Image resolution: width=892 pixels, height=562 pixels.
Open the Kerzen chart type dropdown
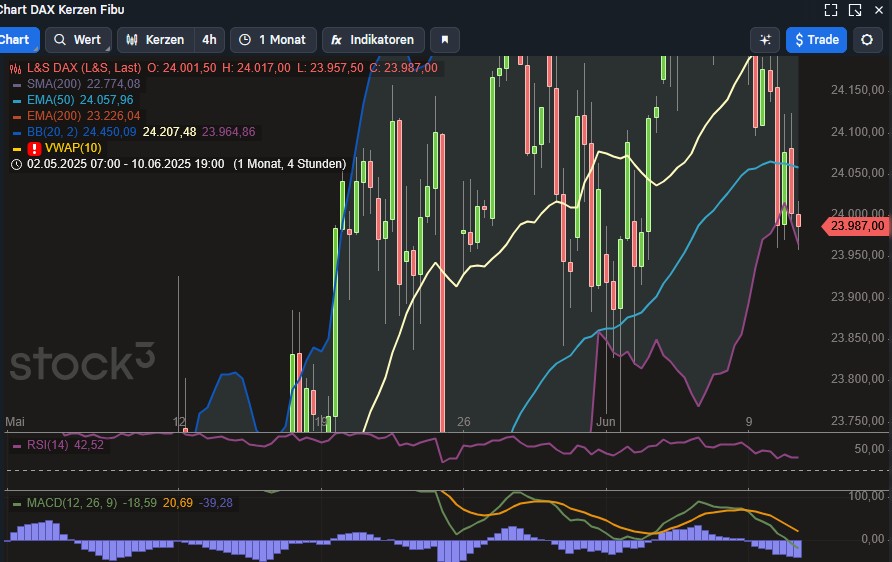coord(155,40)
